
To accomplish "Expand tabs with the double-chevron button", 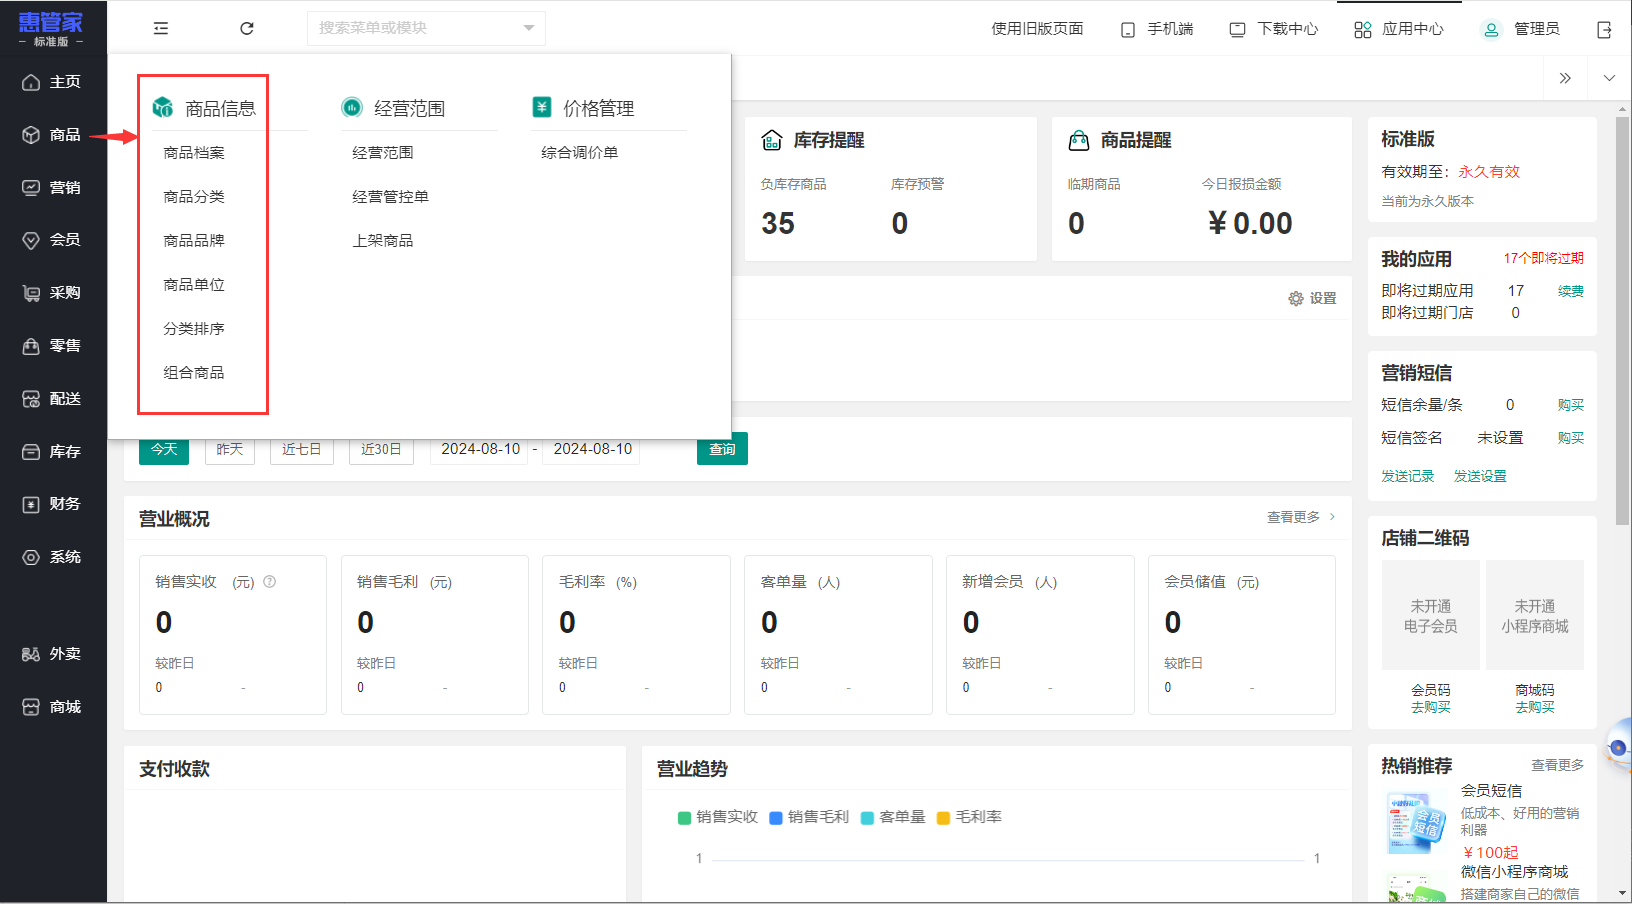I will (x=1565, y=78).
